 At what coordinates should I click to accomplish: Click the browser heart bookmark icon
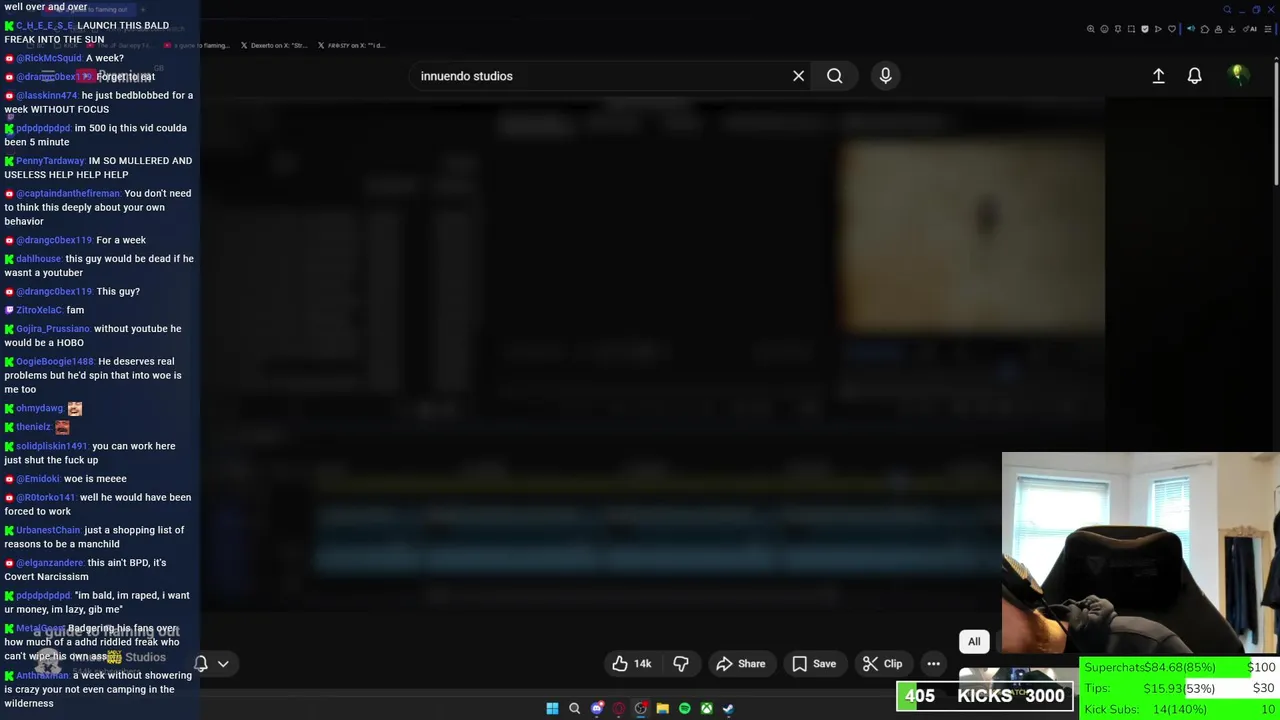point(1172,29)
